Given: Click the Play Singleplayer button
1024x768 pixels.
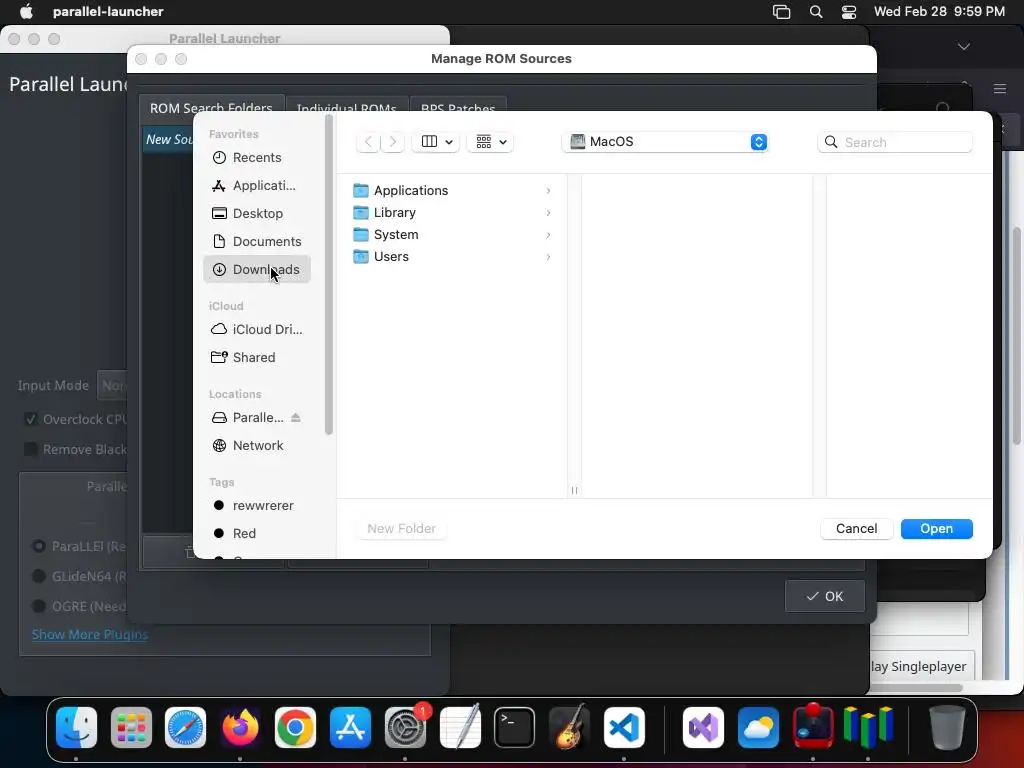Looking at the screenshot, I should click(x=921, y=667).
